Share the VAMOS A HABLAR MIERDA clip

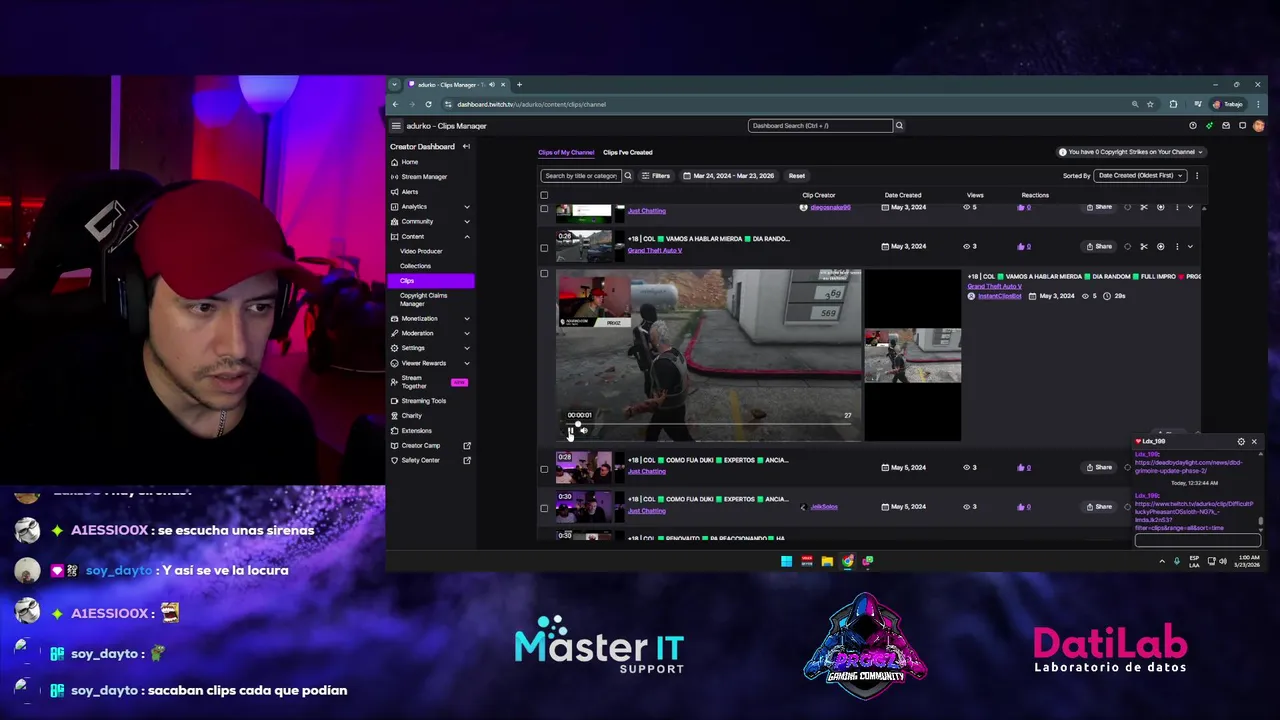tap(1100, 247)
